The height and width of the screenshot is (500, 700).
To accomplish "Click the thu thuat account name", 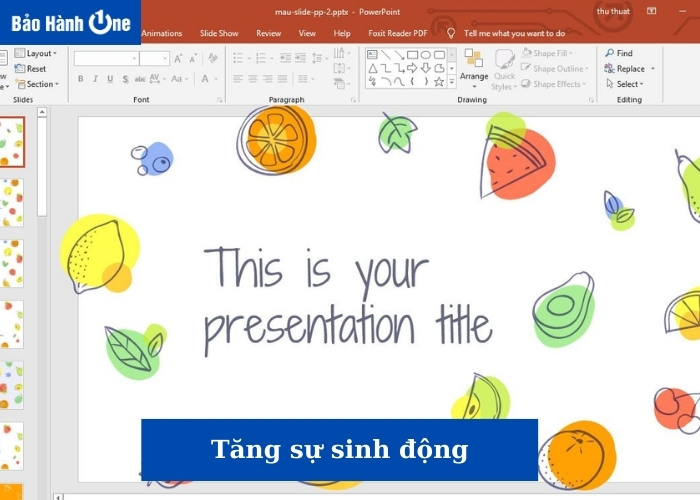I will [x=613, y=11].
